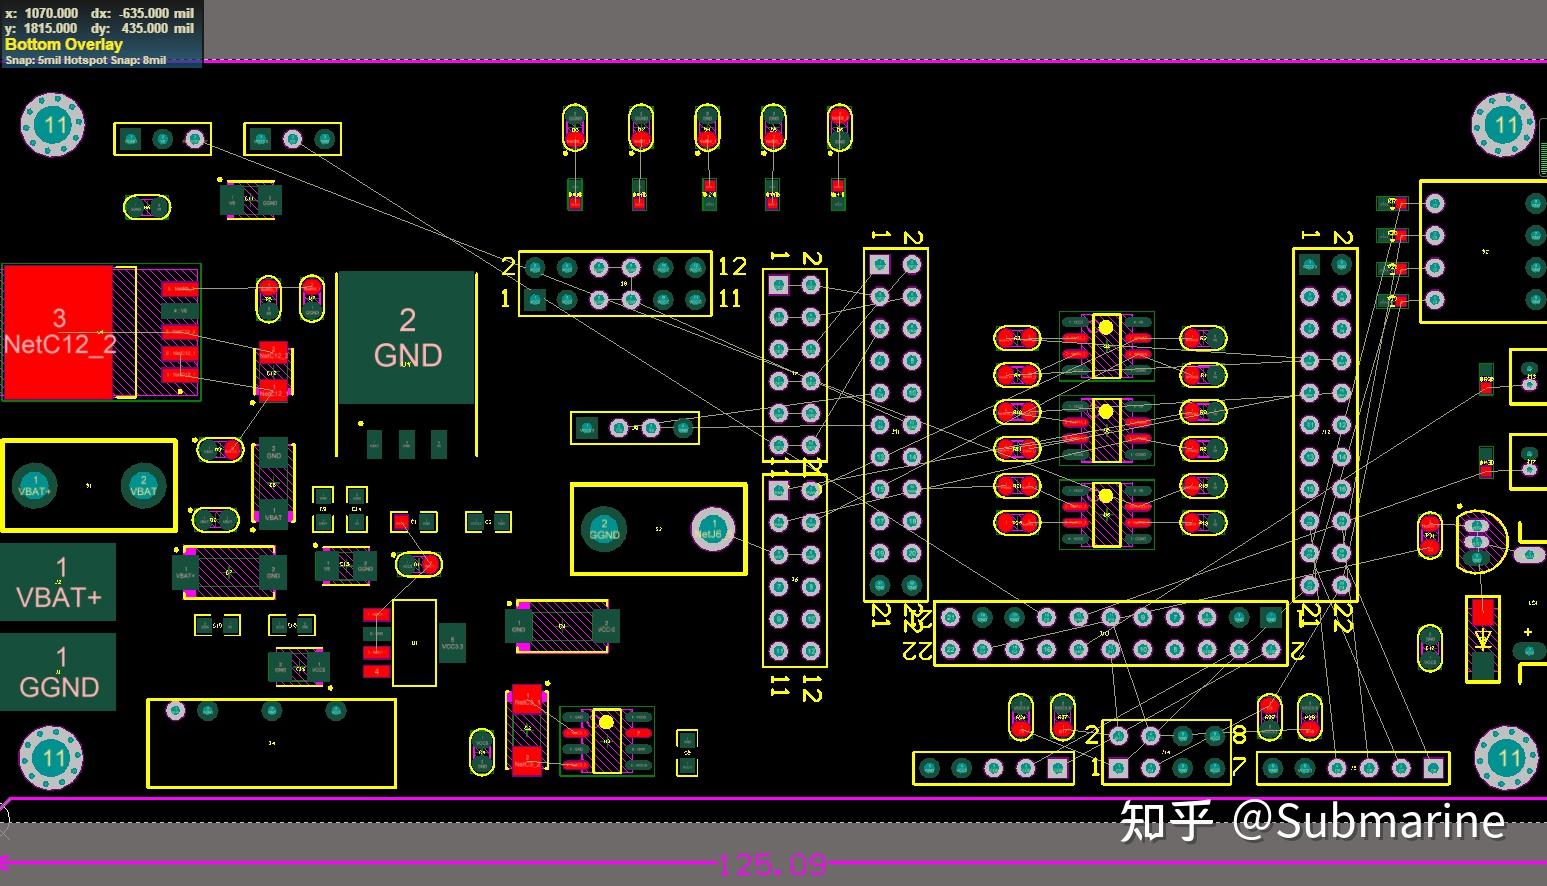Image resolution: width=1547 pixels, height=886 pixels.
Task: Select the bottom-right mounting hole marked 11
Action: [x=1505, y=758]
